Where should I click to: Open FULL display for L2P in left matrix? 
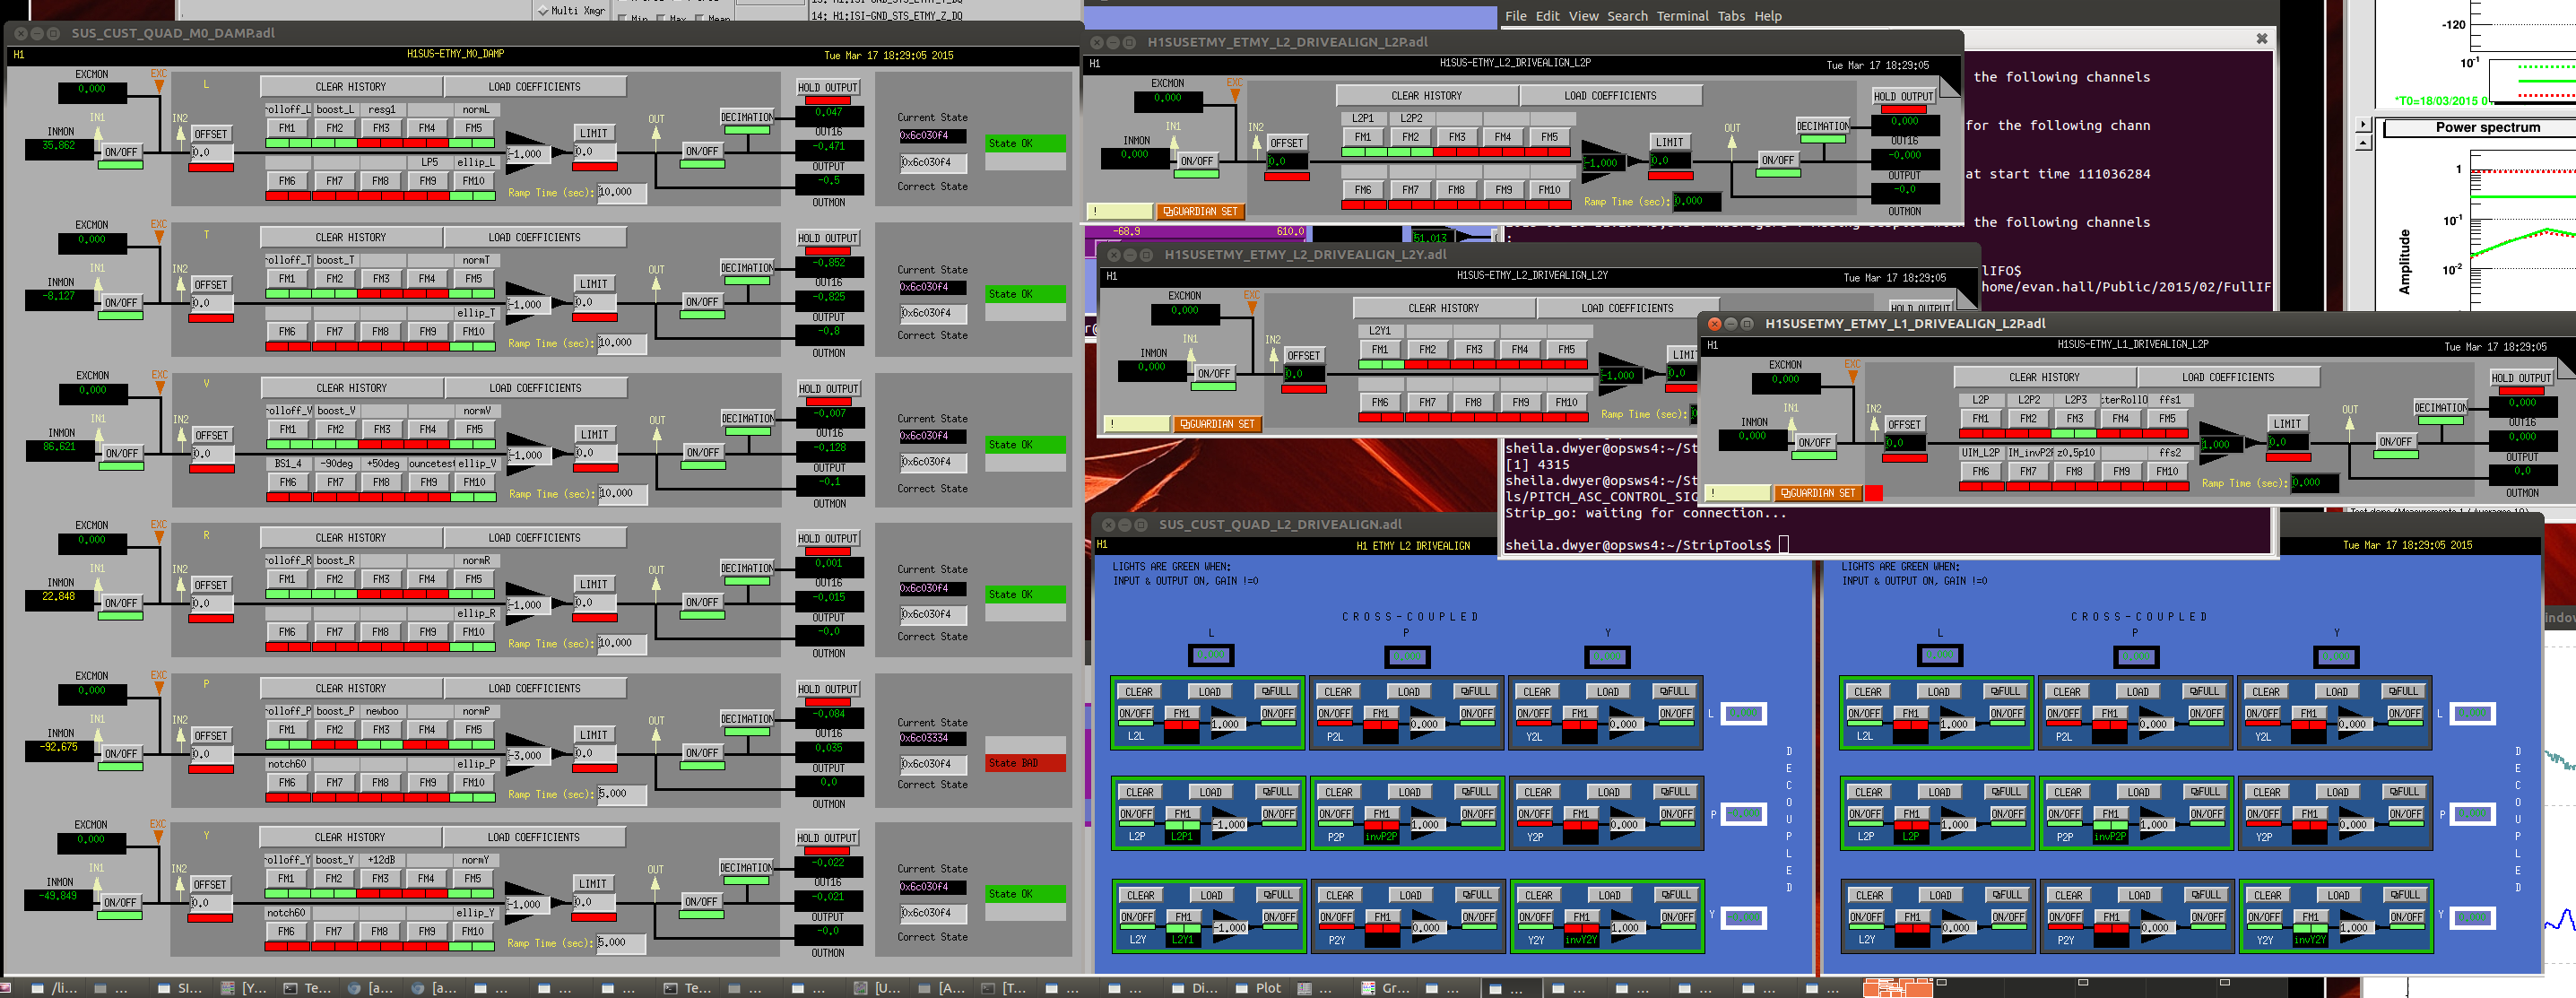(x=1277, y=792)
